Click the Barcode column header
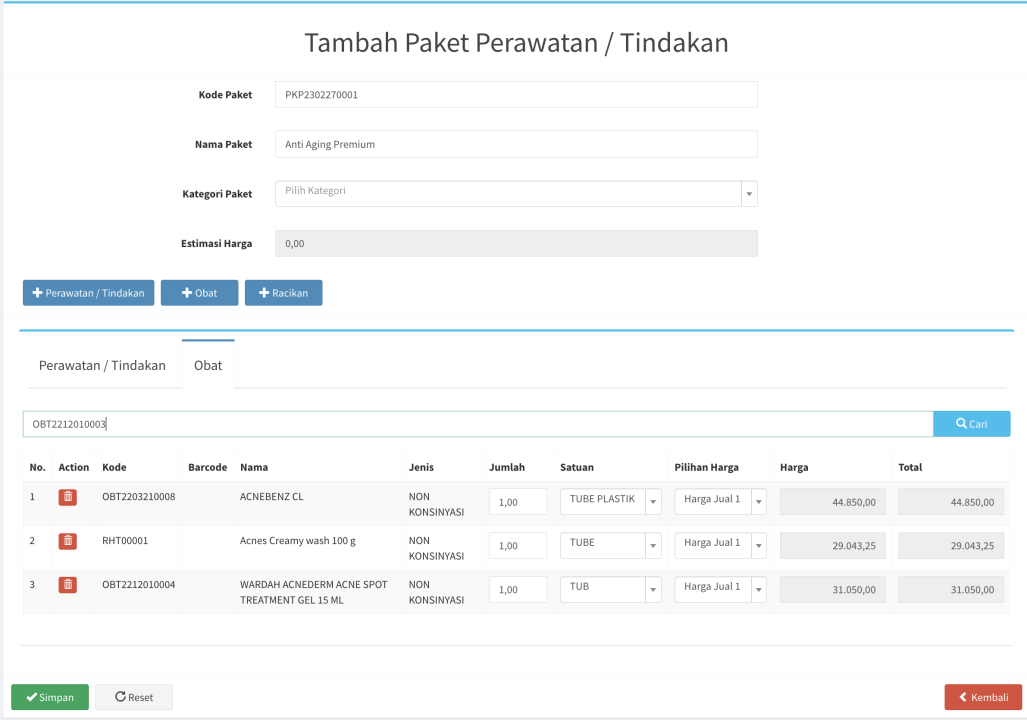The height and width of the screenshot is (720, 1027). [208, 467]
